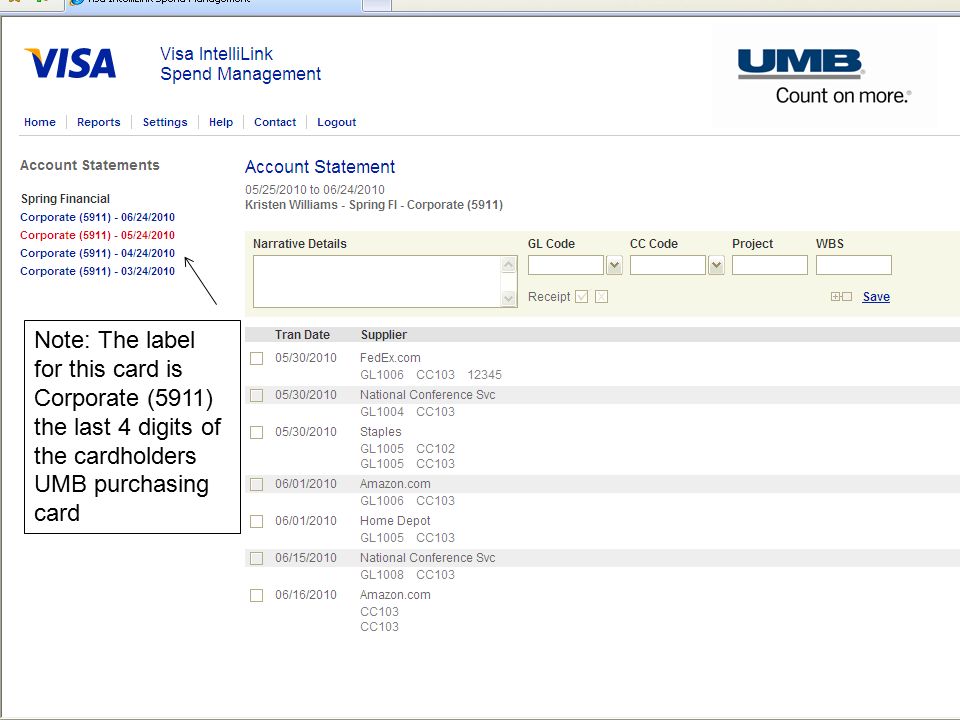This screenshot has width=960, height=720.
Task: Click the Narrative Details scroll up arrow
Action: tap(508, 264)
